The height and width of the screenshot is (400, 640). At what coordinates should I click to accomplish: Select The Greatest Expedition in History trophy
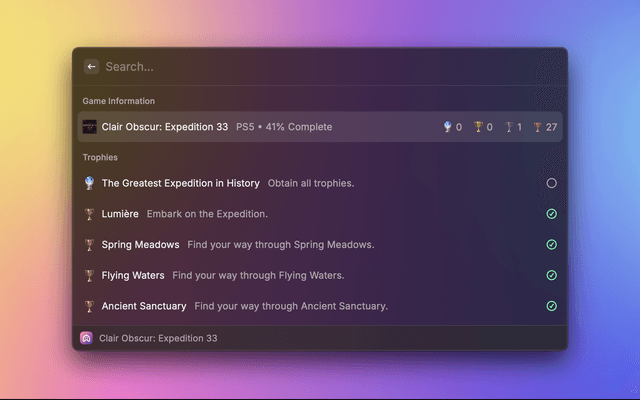(x=181, y=183)
